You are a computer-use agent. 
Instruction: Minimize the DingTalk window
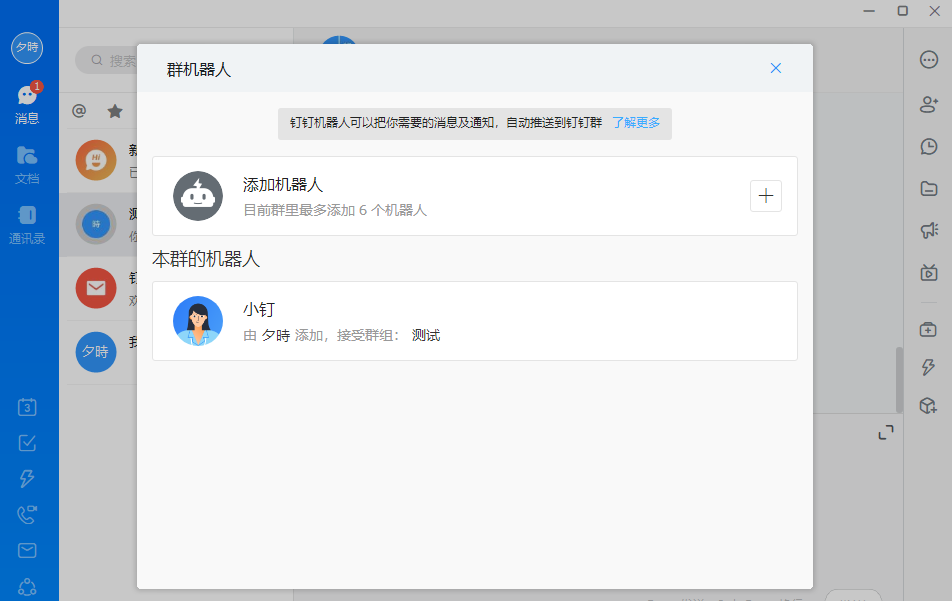pyautogui.click(x=869, y=11)
